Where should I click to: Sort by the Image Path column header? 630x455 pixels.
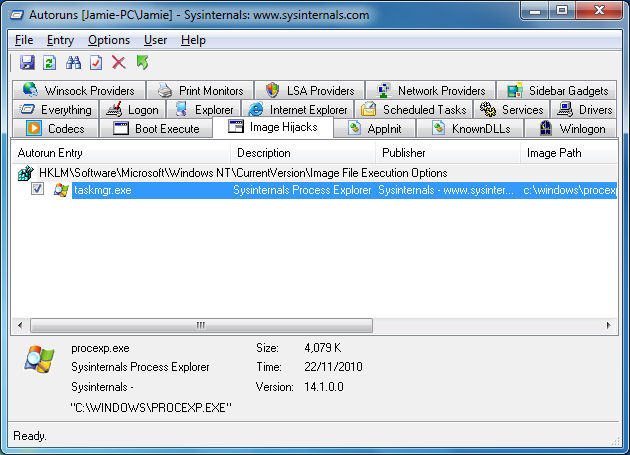(569, 153)
